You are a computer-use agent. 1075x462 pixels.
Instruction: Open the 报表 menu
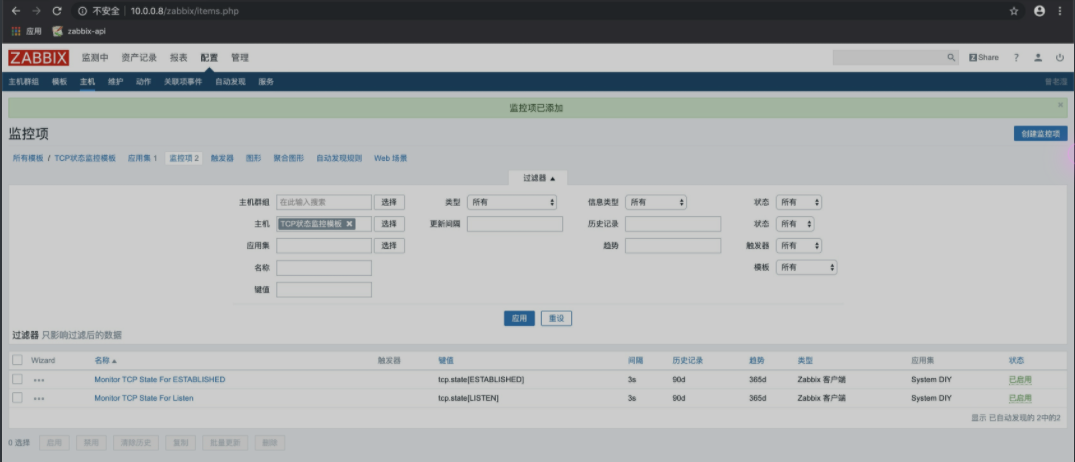(179, 58)
